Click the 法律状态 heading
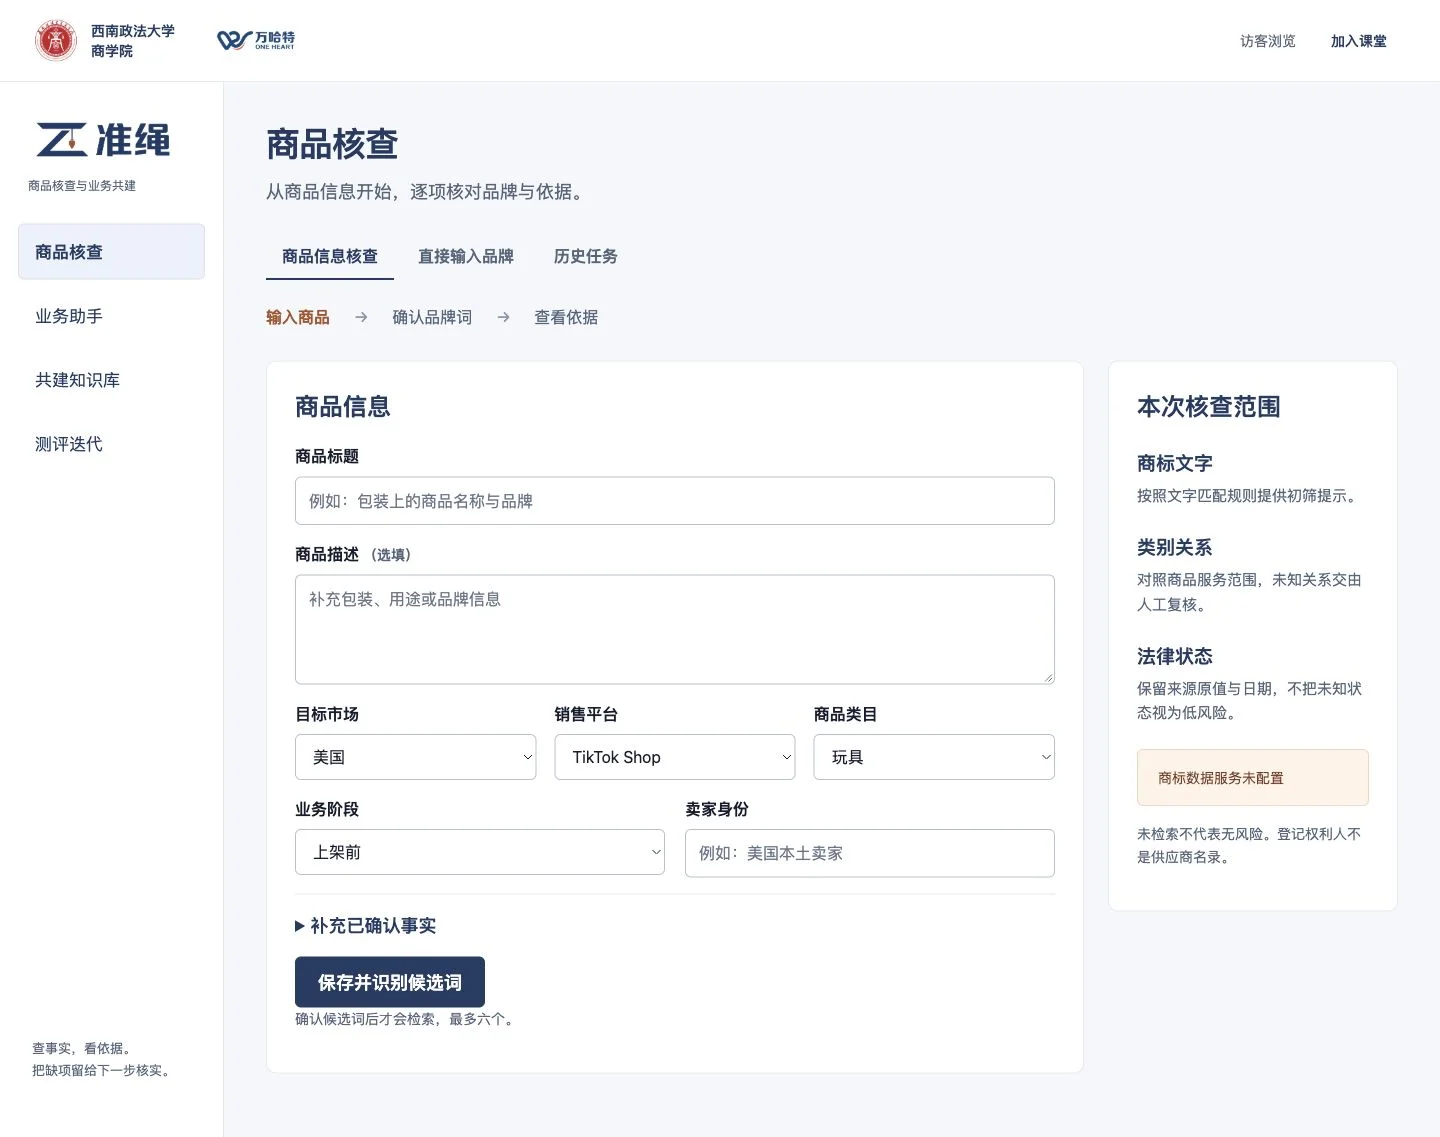This screenshot has width=1440, height=1137. [1175, 656]
